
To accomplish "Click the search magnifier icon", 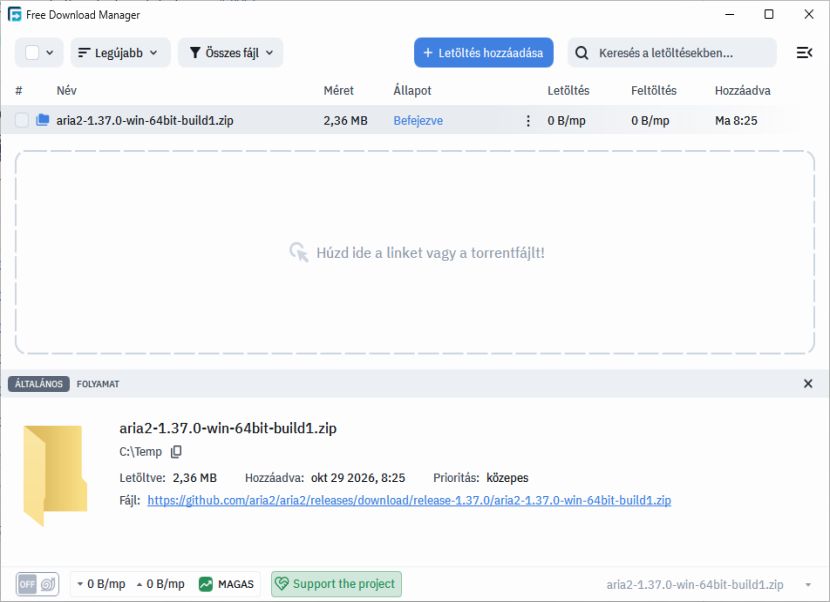I will coord(582,53).
